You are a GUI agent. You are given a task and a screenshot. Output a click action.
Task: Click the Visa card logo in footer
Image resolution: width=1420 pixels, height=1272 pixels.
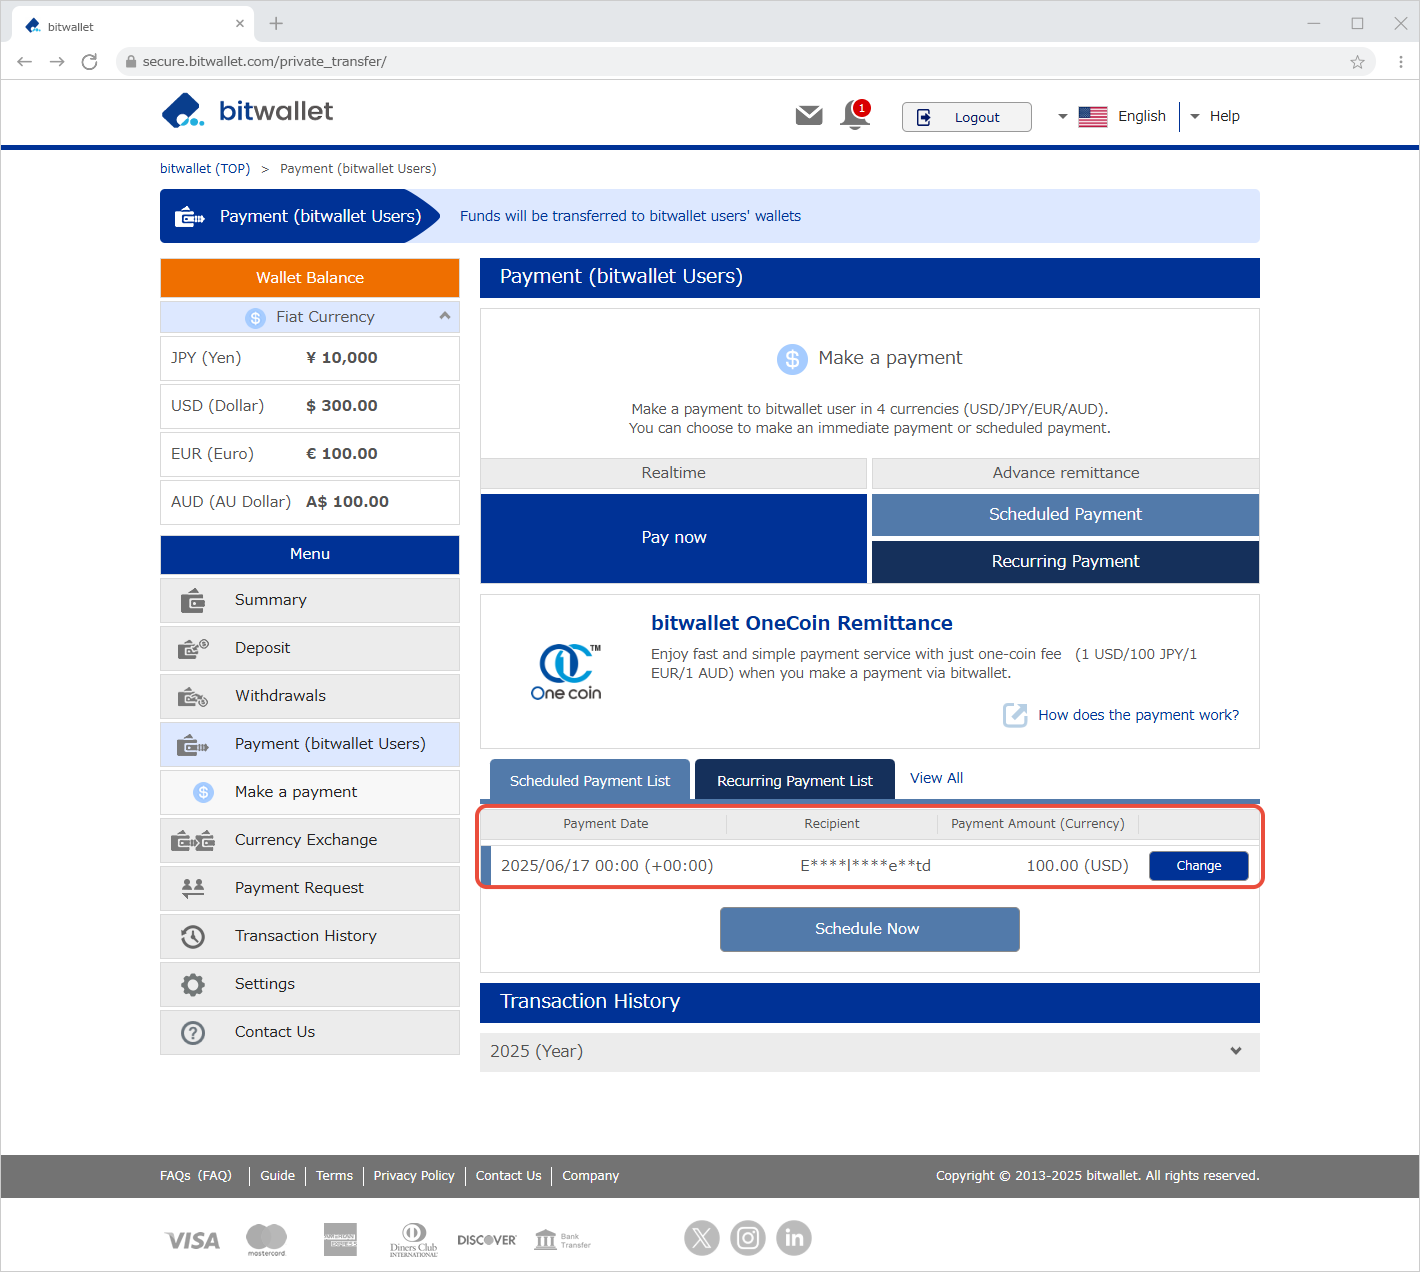(x=192, y=1240)
